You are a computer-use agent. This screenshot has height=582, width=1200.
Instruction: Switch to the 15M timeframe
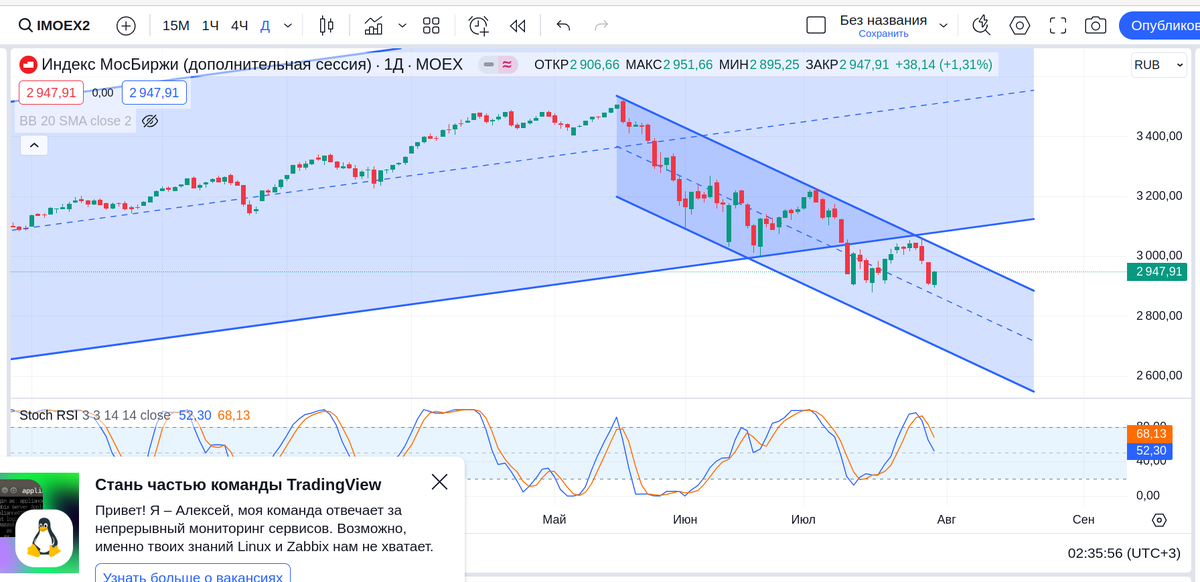[x=176, y=25]
